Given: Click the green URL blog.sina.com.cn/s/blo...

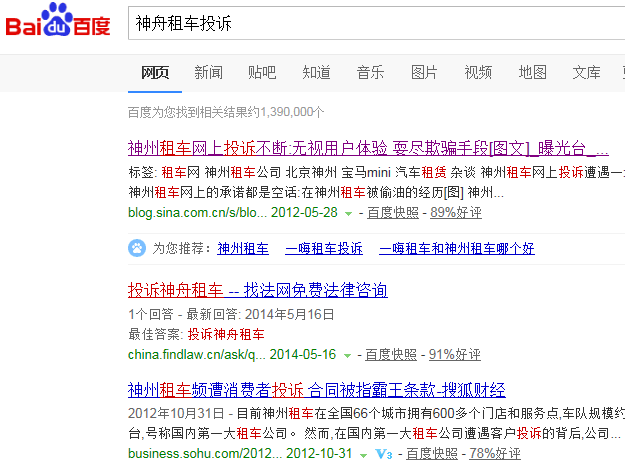Looking at the screenshot, I should (x=197, y=213).
